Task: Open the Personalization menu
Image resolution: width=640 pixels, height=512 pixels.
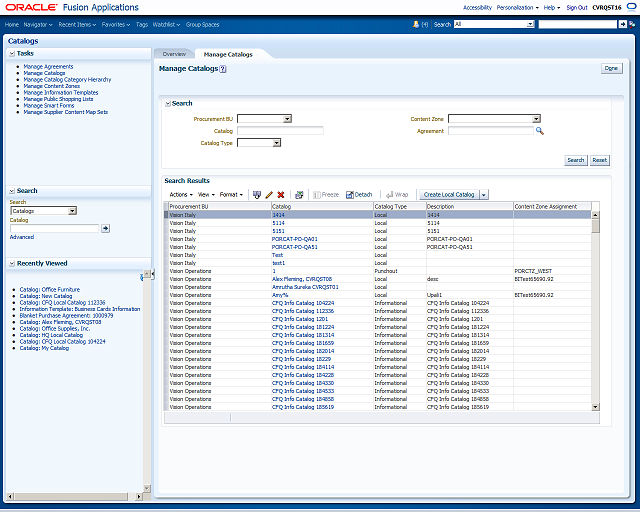Action: (x=518, y=7)
